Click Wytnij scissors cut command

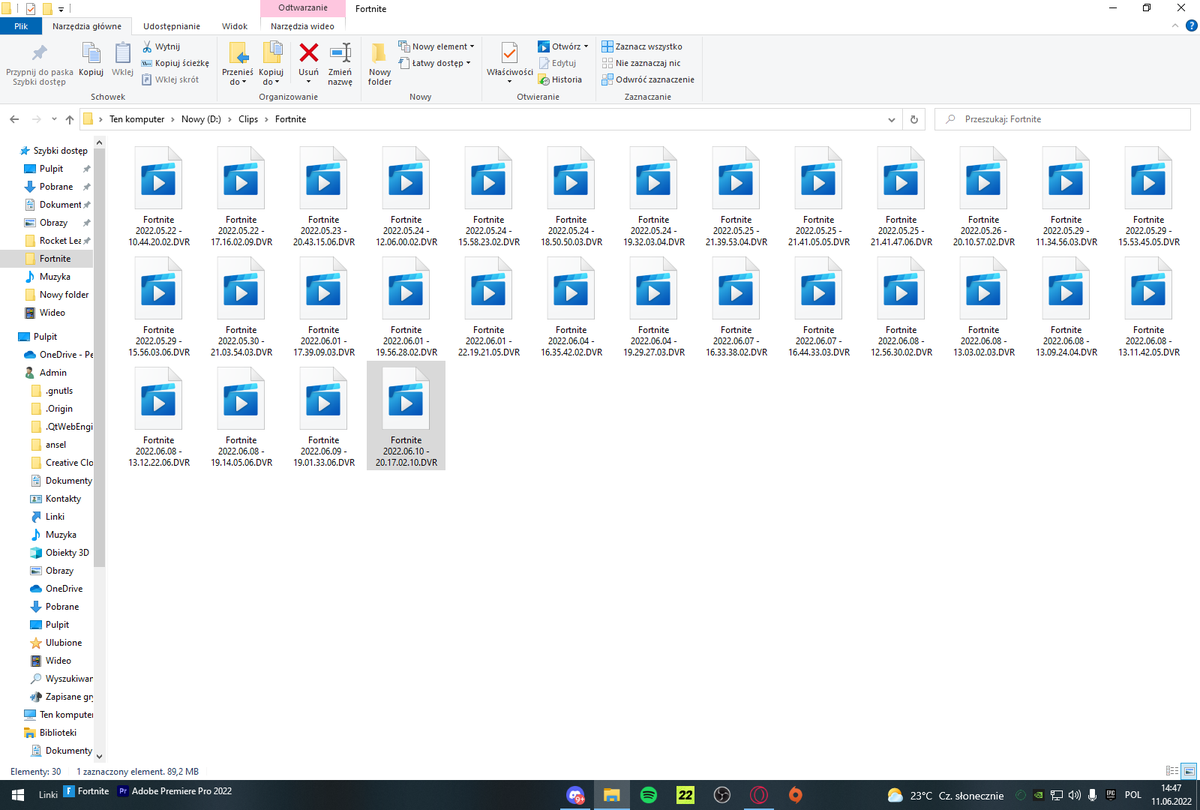[160, 46]
